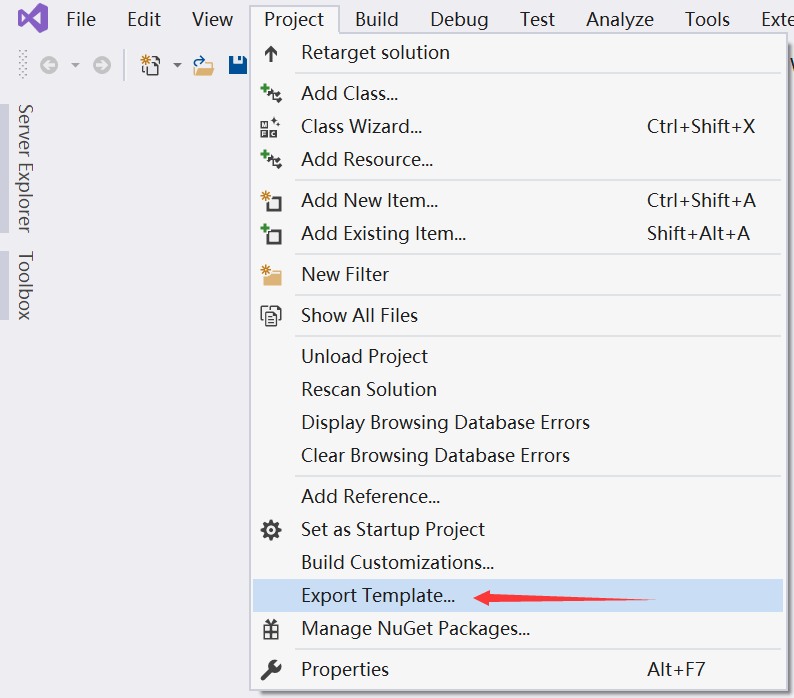Click the Ctrl+Shift+X shortcut text

click(701, 127)
